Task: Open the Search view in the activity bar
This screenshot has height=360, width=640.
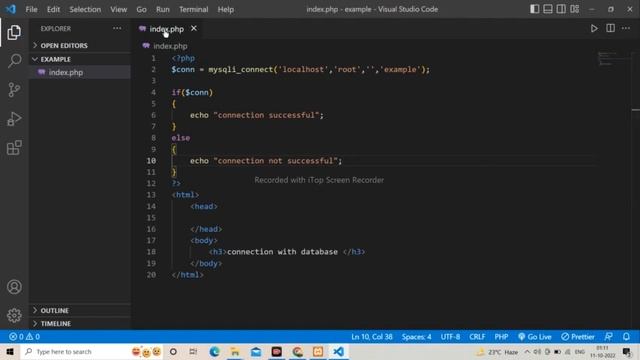Action: point(14,61)
